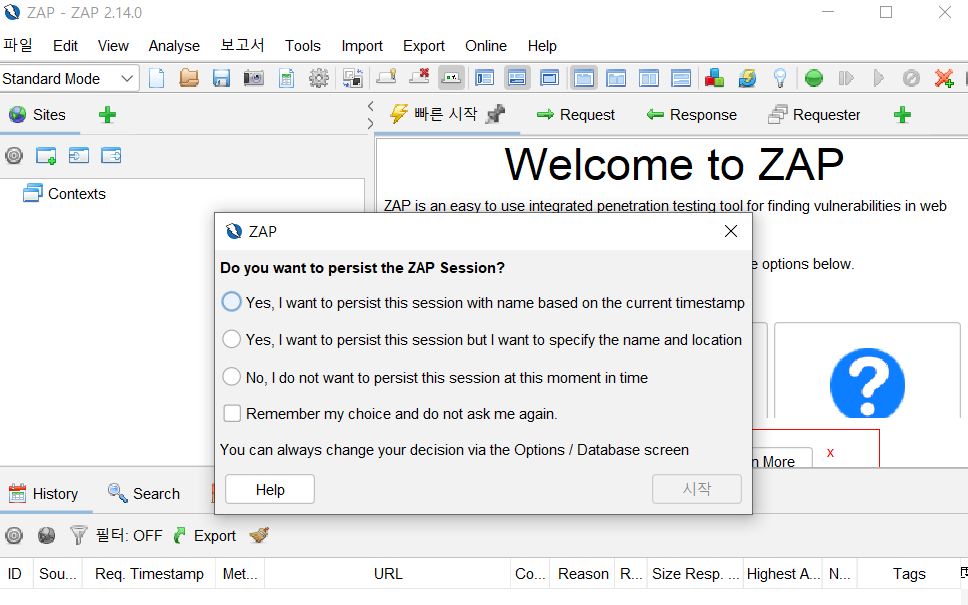Click the History panel target icon

pos(14,535)
